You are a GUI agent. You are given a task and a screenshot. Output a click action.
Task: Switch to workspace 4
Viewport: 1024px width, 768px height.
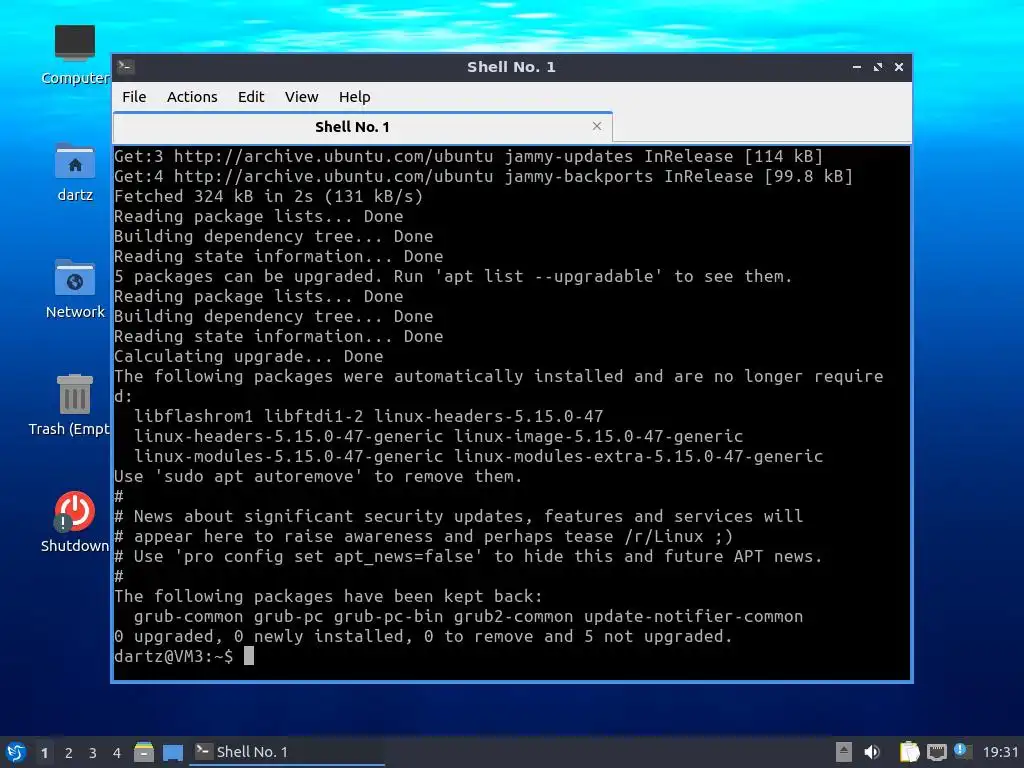pyautogui.click(x=116, y=753)
